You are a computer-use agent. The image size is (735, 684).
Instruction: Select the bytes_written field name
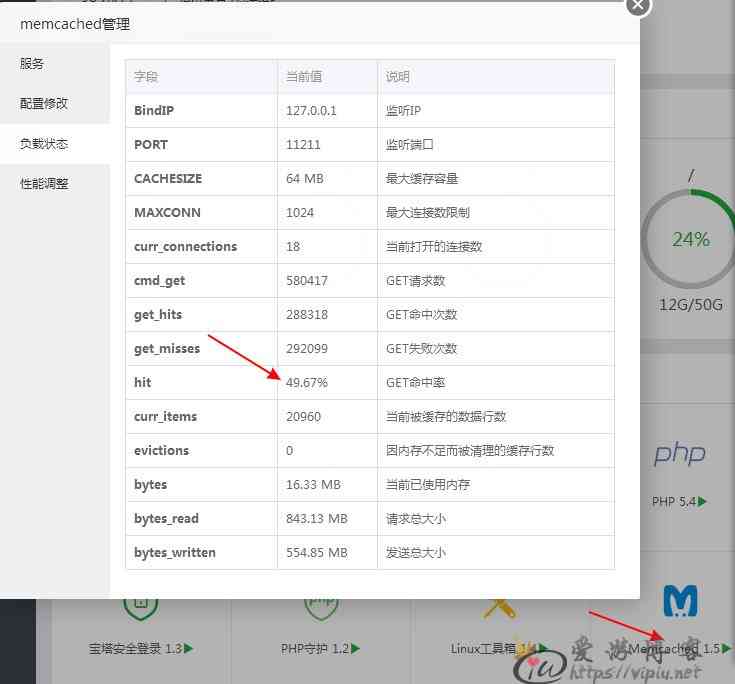(x=175, y=553)
